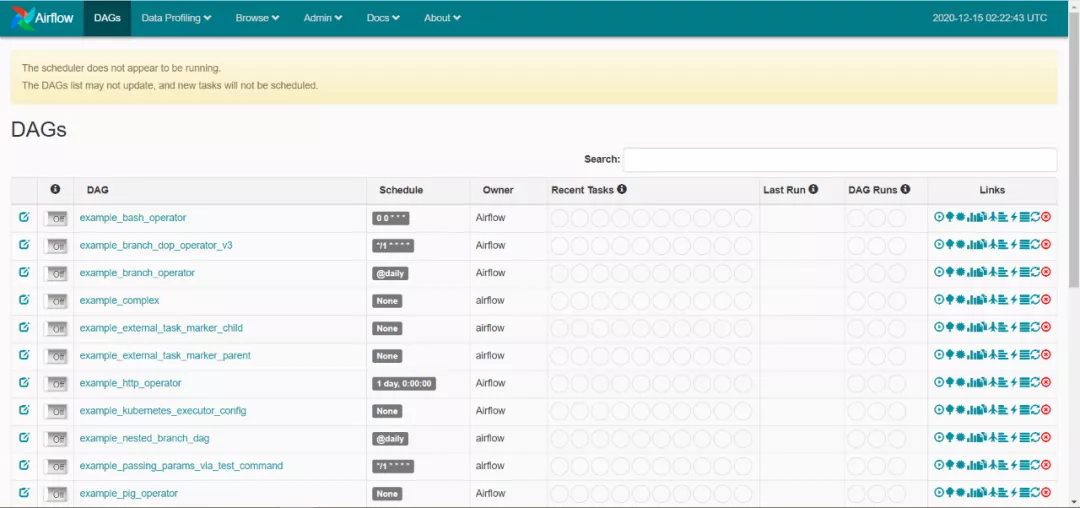Click the '0 0 * * *' schedule badge

(x=391, y=218)
